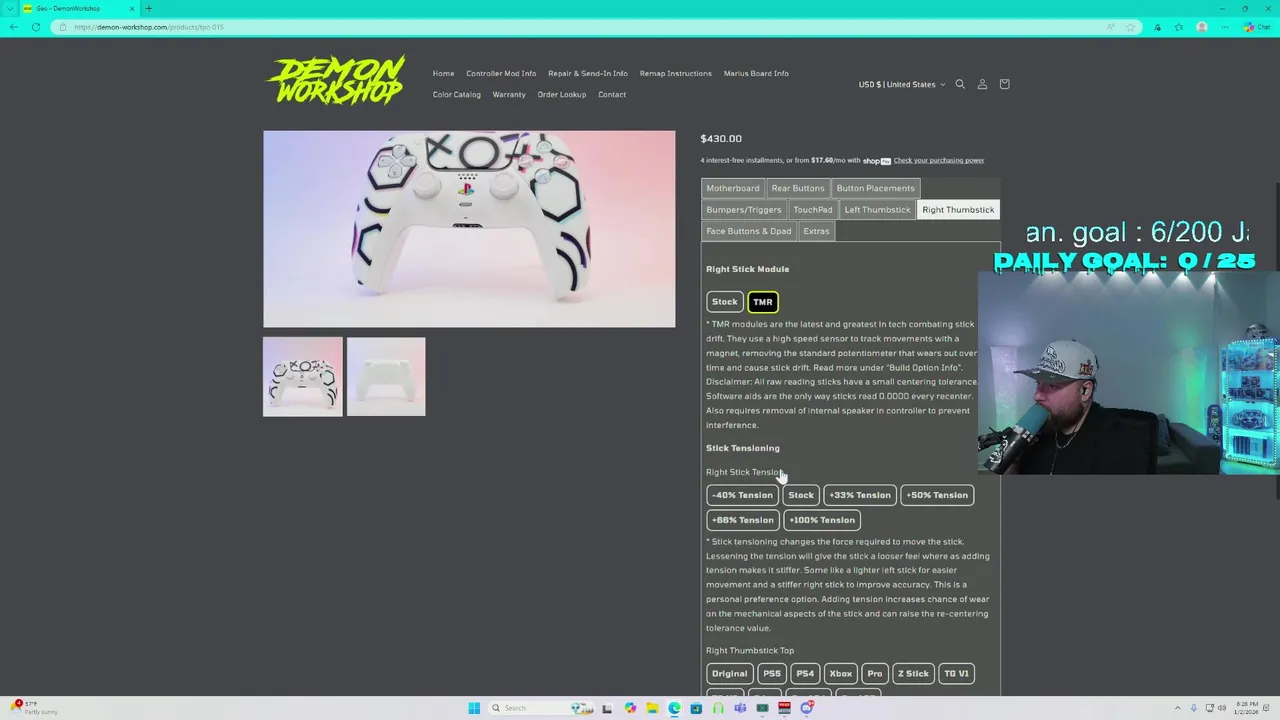Select the Stock right stick module

(x=724, y=302)
